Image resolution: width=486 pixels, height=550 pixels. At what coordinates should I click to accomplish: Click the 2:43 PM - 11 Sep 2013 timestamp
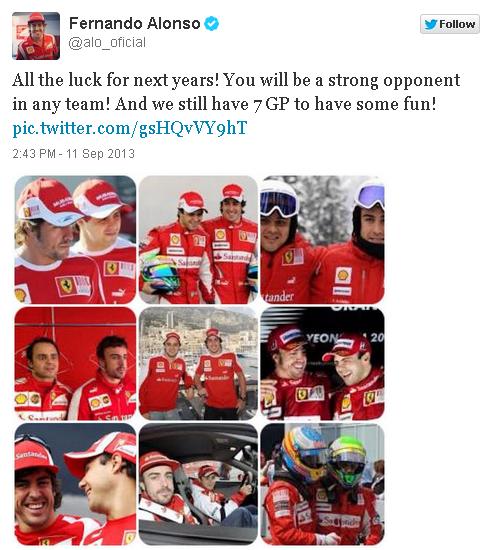[x=73, y=154]
